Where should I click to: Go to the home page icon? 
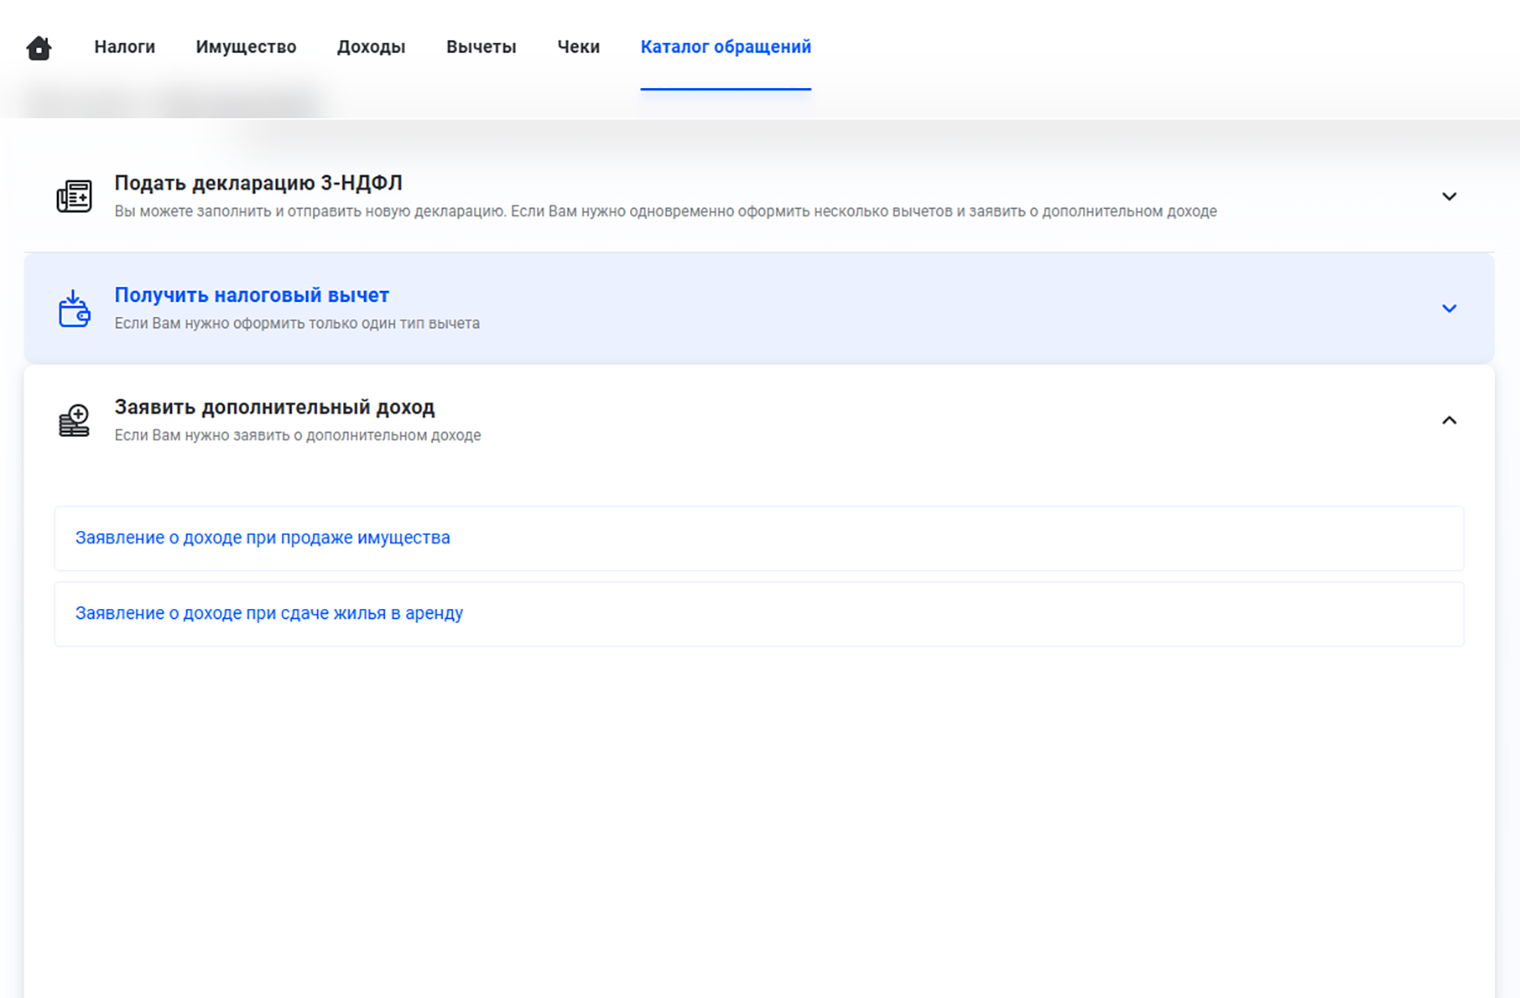coord(39,47)
